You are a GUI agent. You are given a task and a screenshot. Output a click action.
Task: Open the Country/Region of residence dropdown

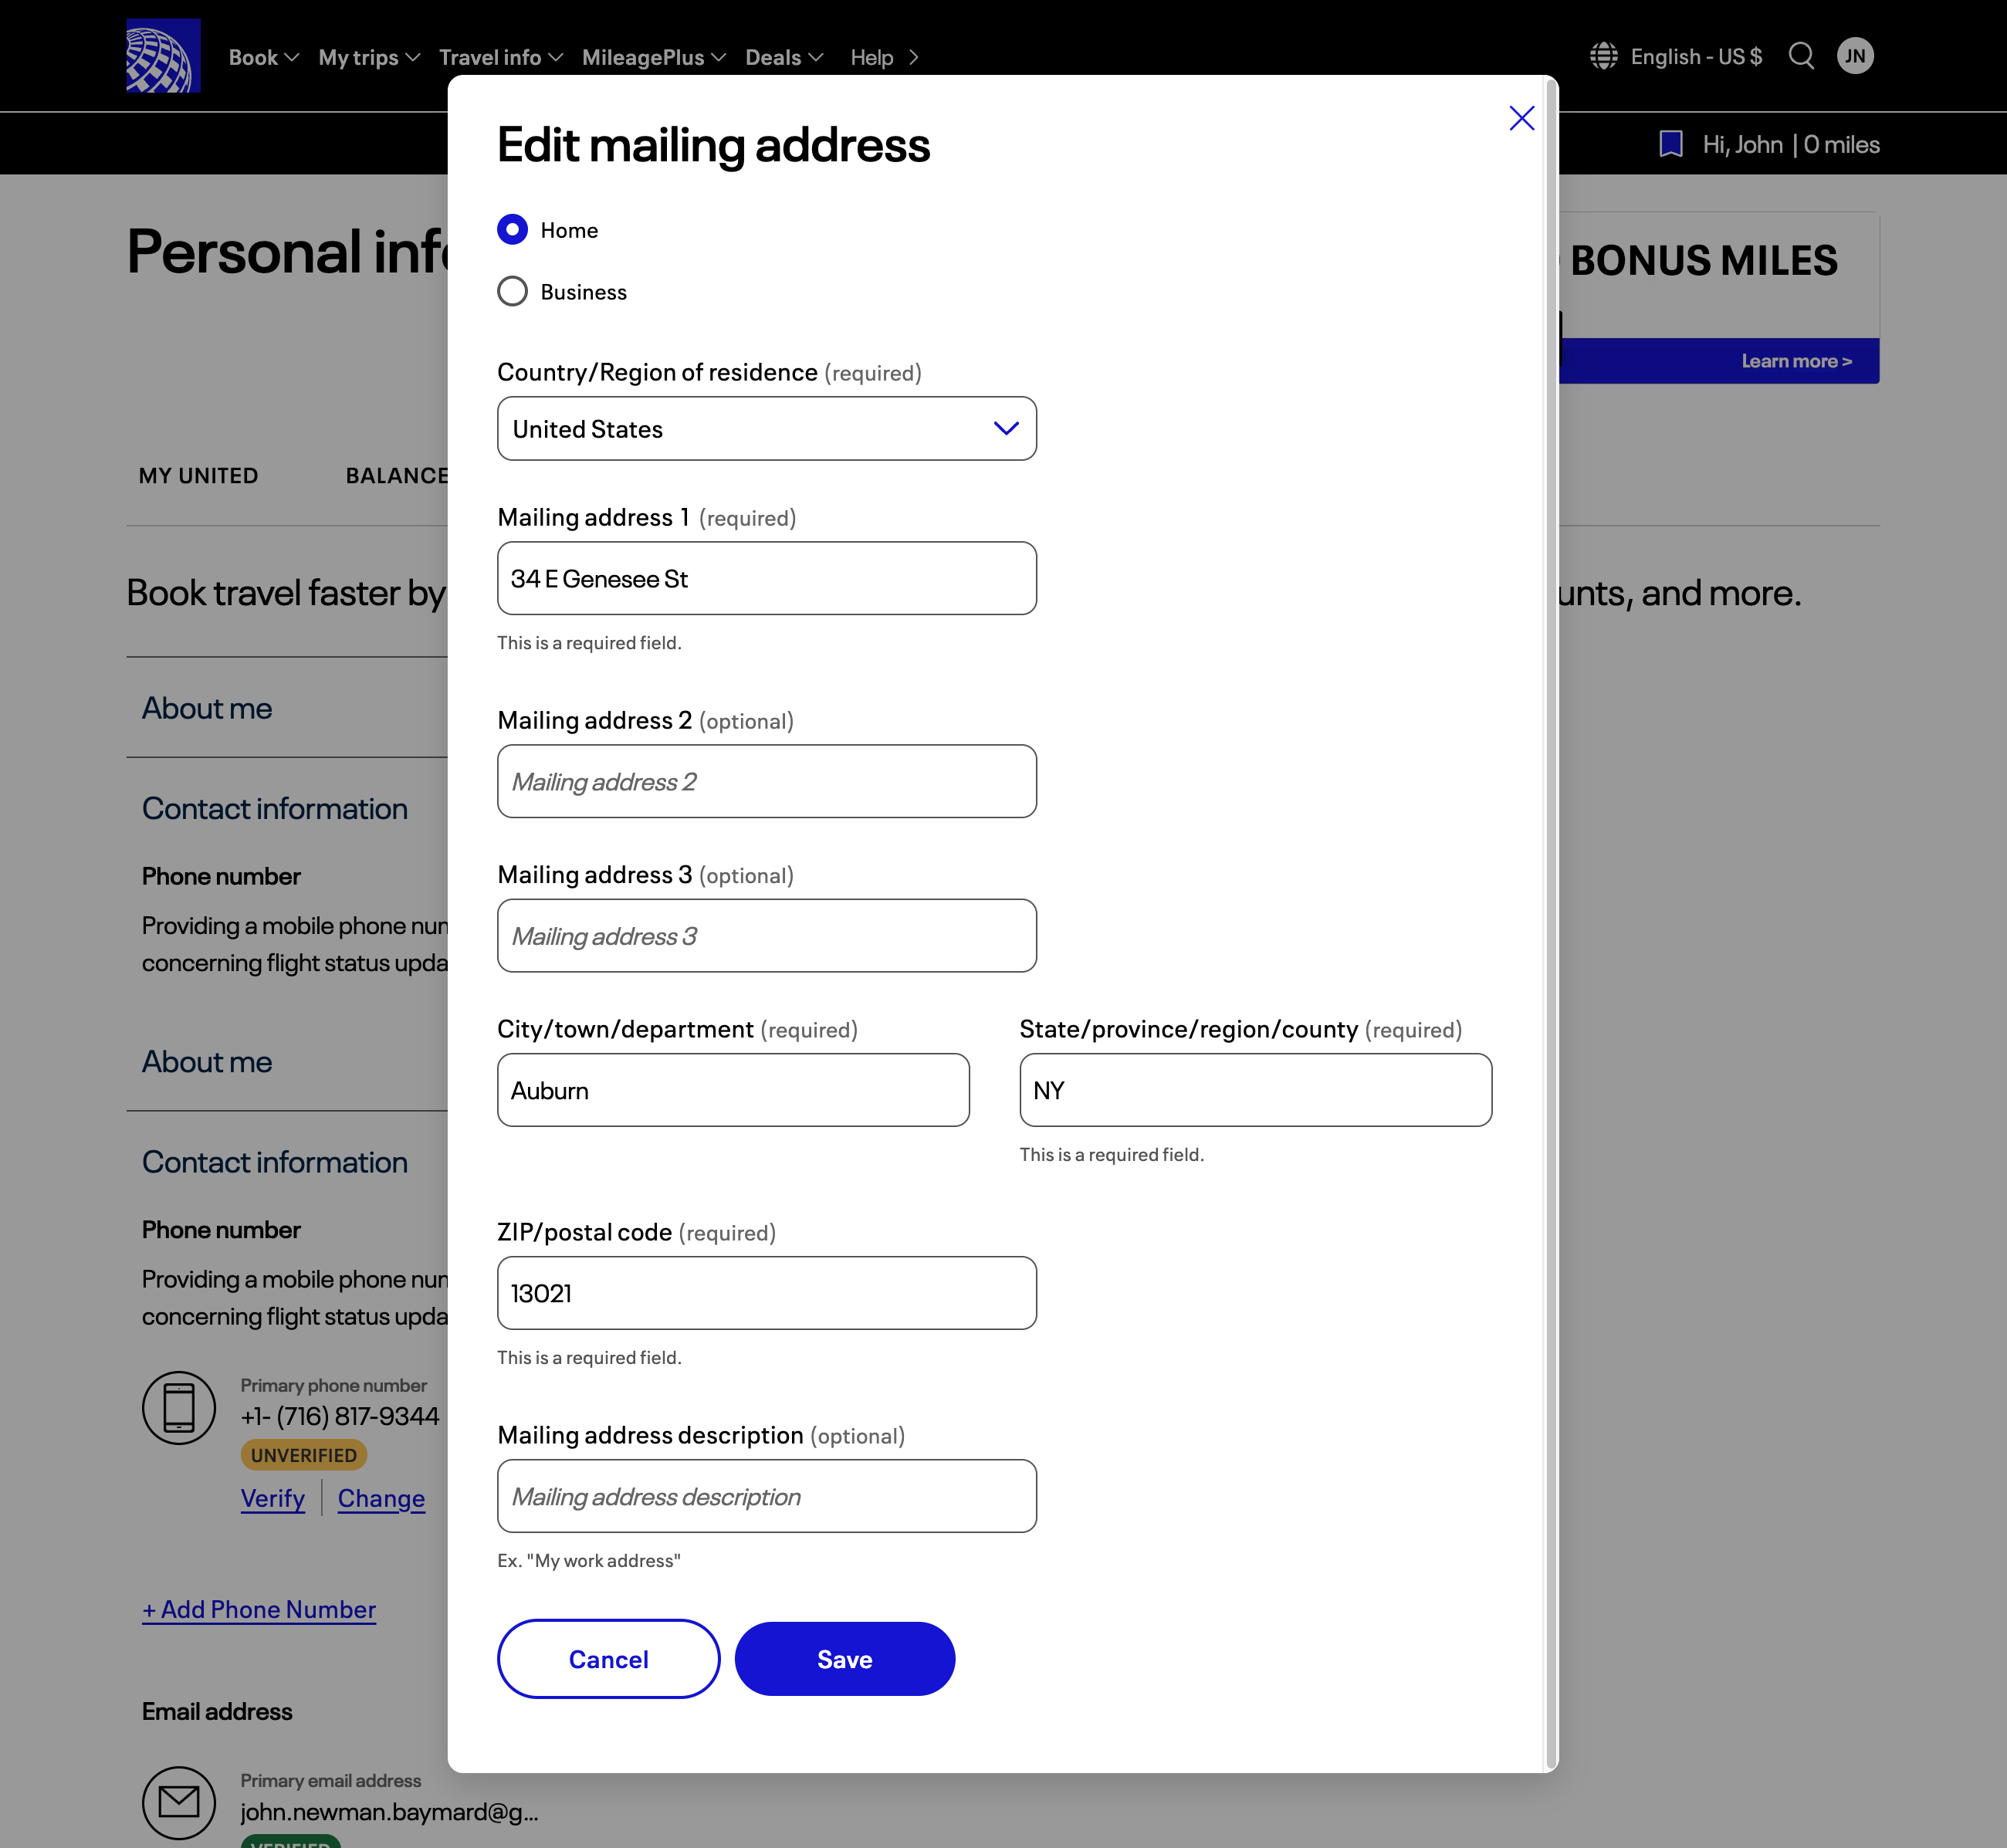[766, 429]
